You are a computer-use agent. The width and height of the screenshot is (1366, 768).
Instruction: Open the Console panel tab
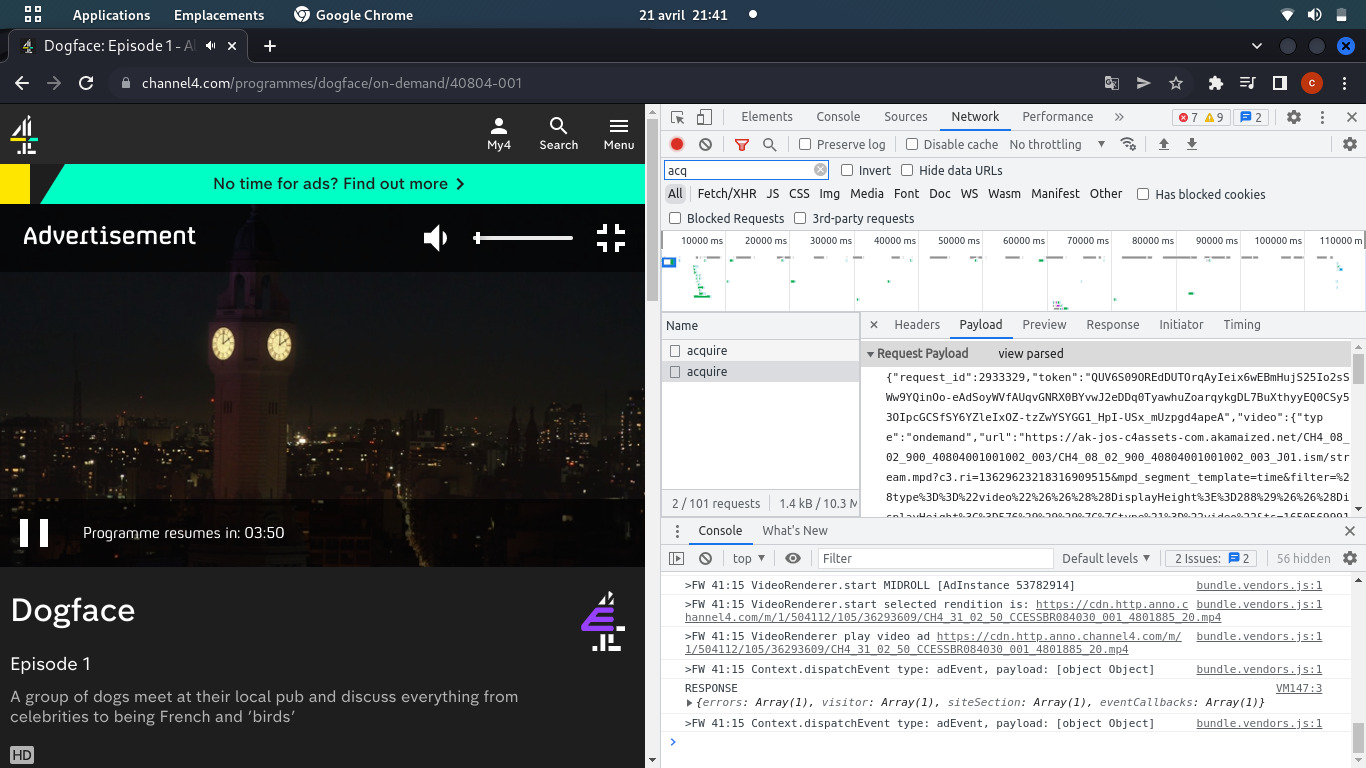(x=837, y=117)
